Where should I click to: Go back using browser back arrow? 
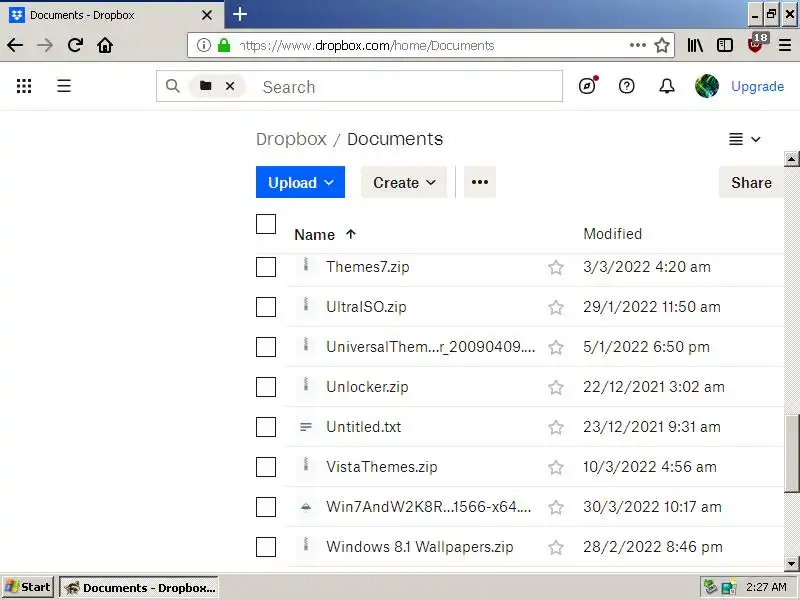click(x=15, y=45)
